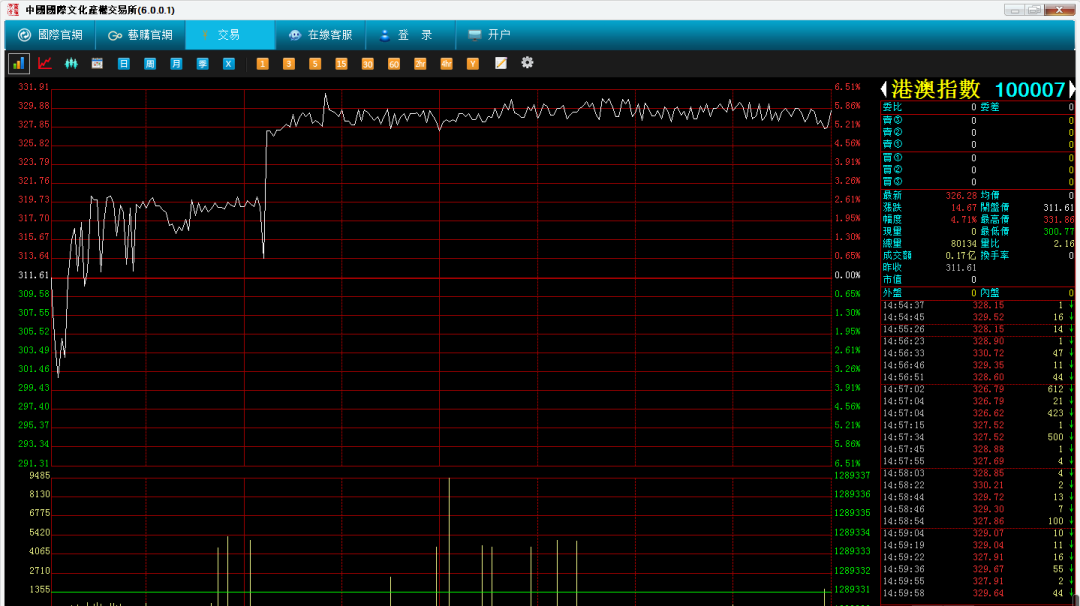Click the lowest price 300.77

(x=1059, y=231)
